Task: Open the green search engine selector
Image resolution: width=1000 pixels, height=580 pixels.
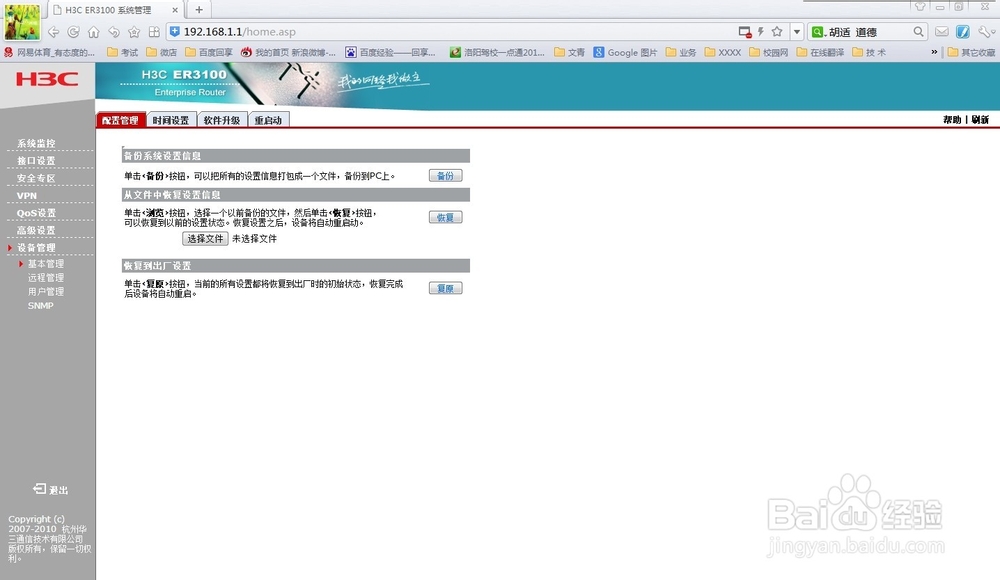Action: 818,32
